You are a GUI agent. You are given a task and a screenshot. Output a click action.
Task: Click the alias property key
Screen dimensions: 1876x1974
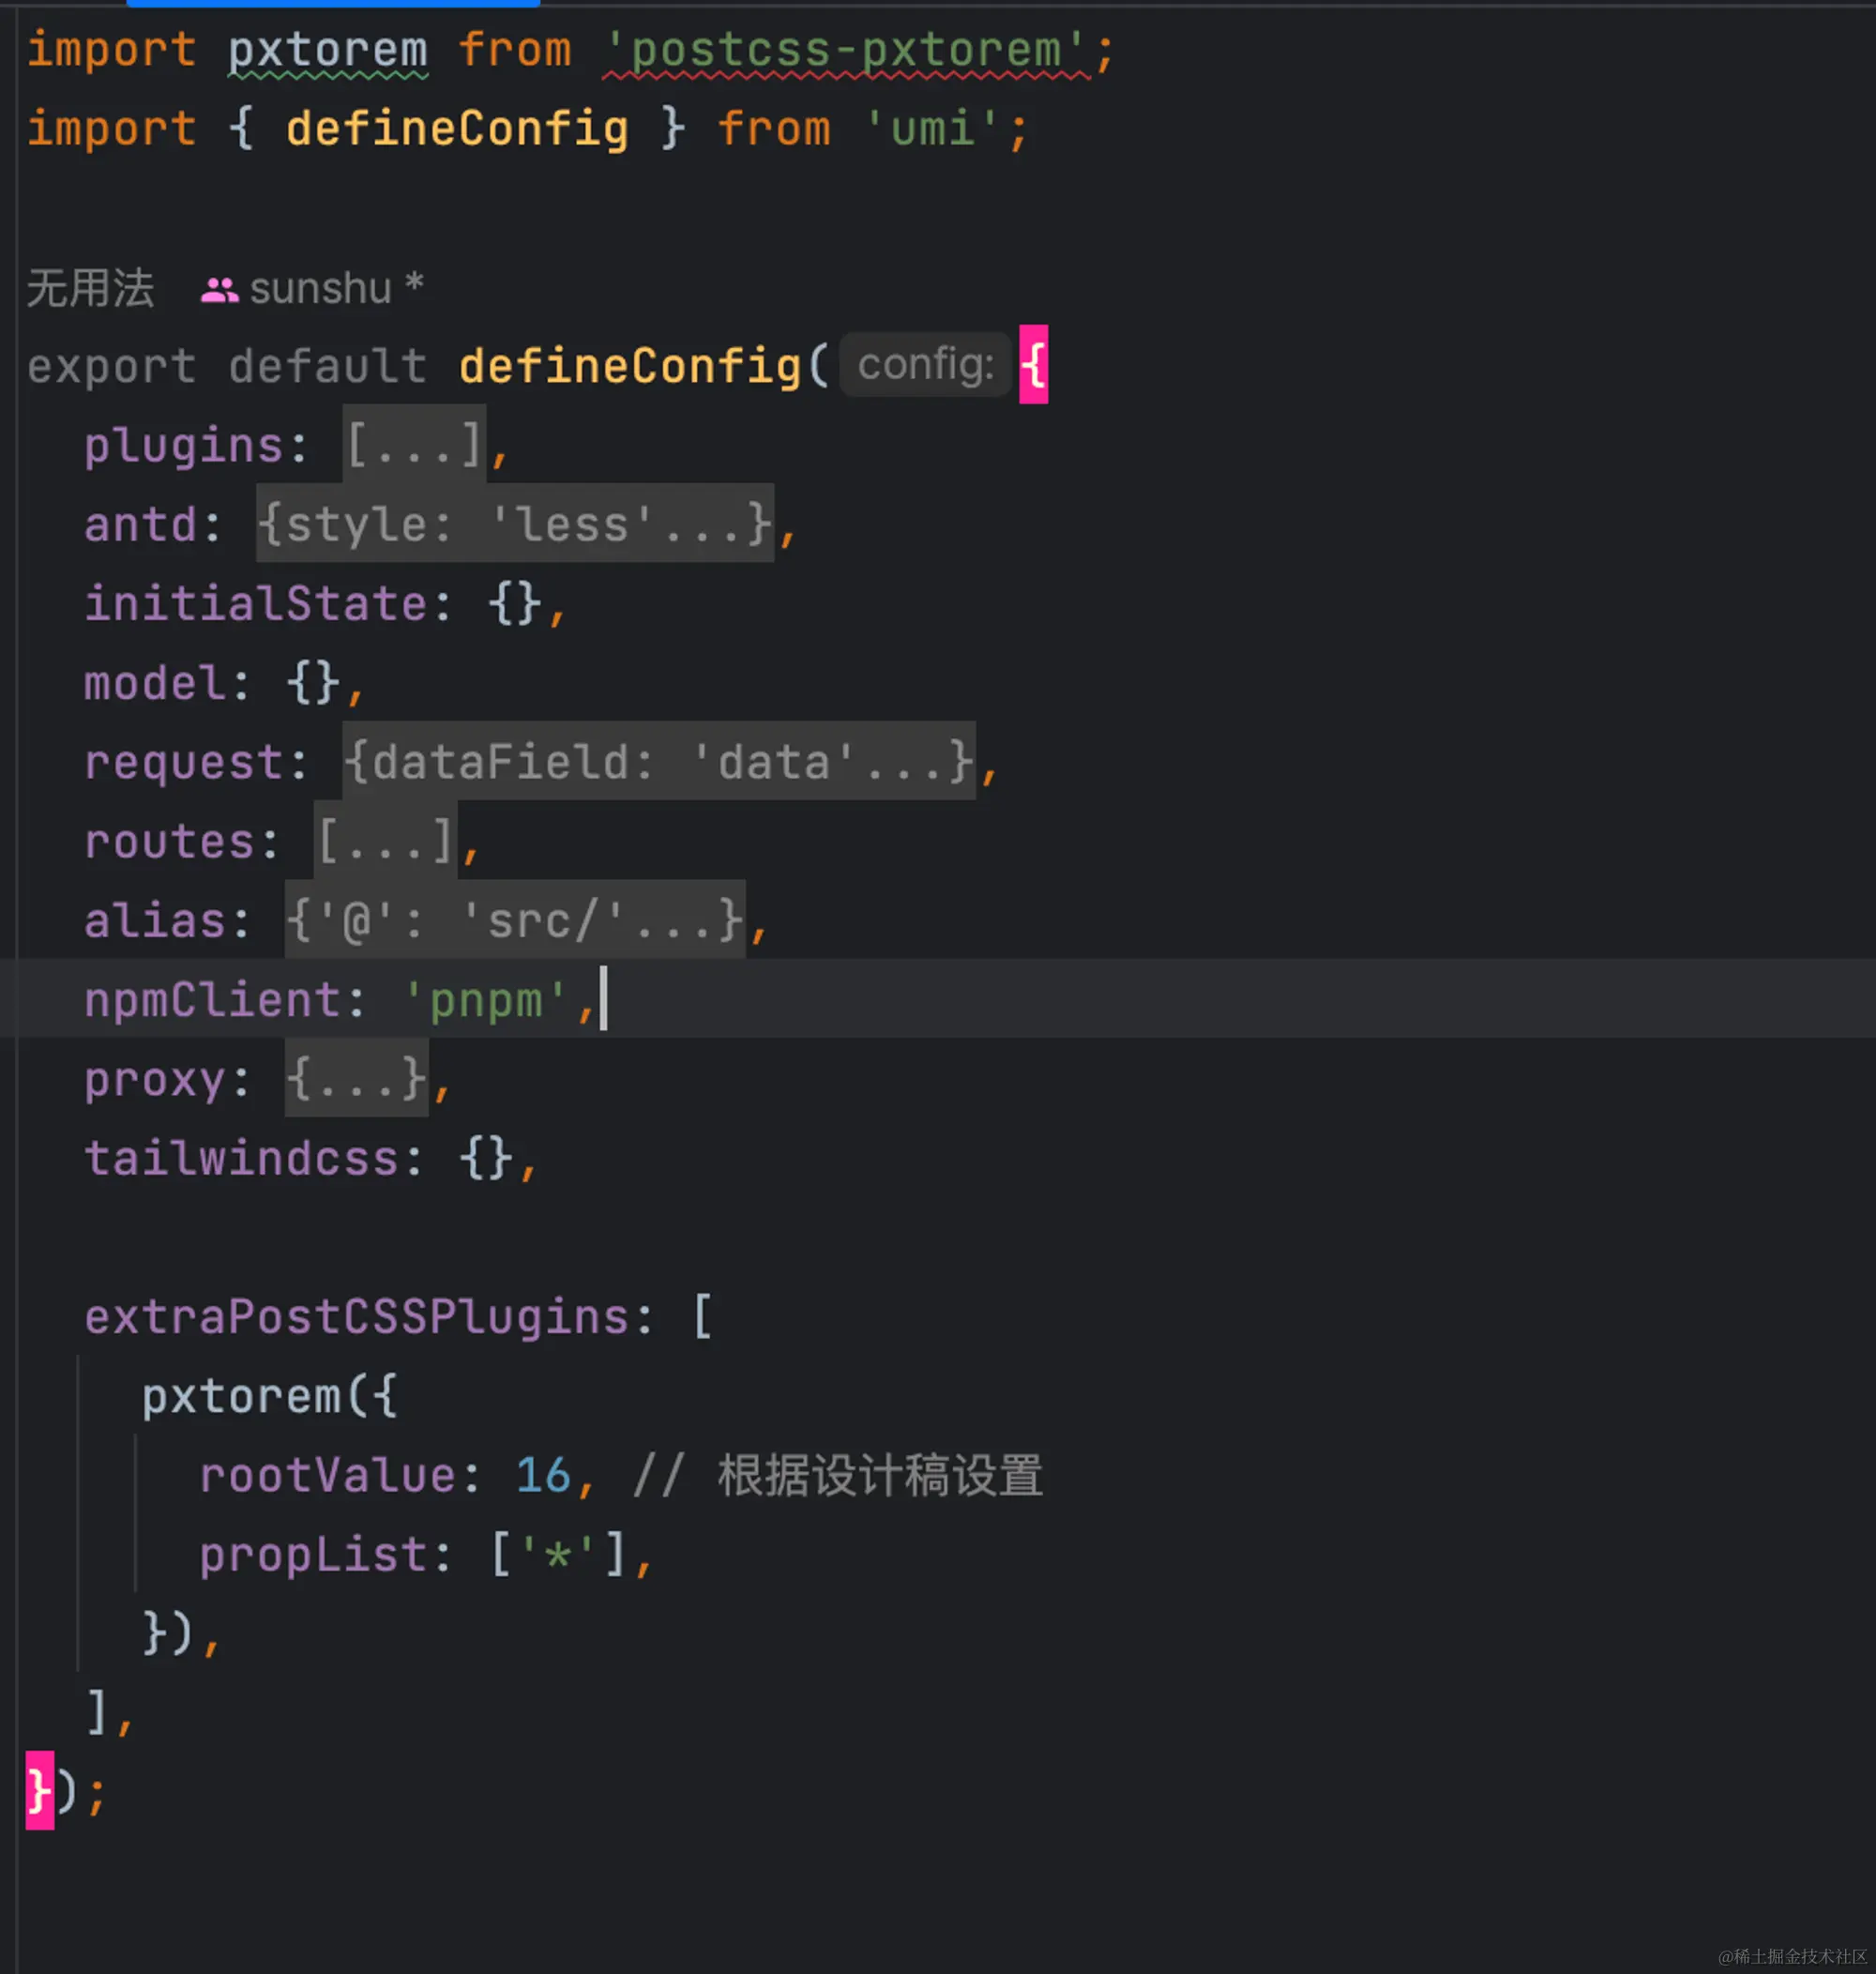click(x=155, y=919)
